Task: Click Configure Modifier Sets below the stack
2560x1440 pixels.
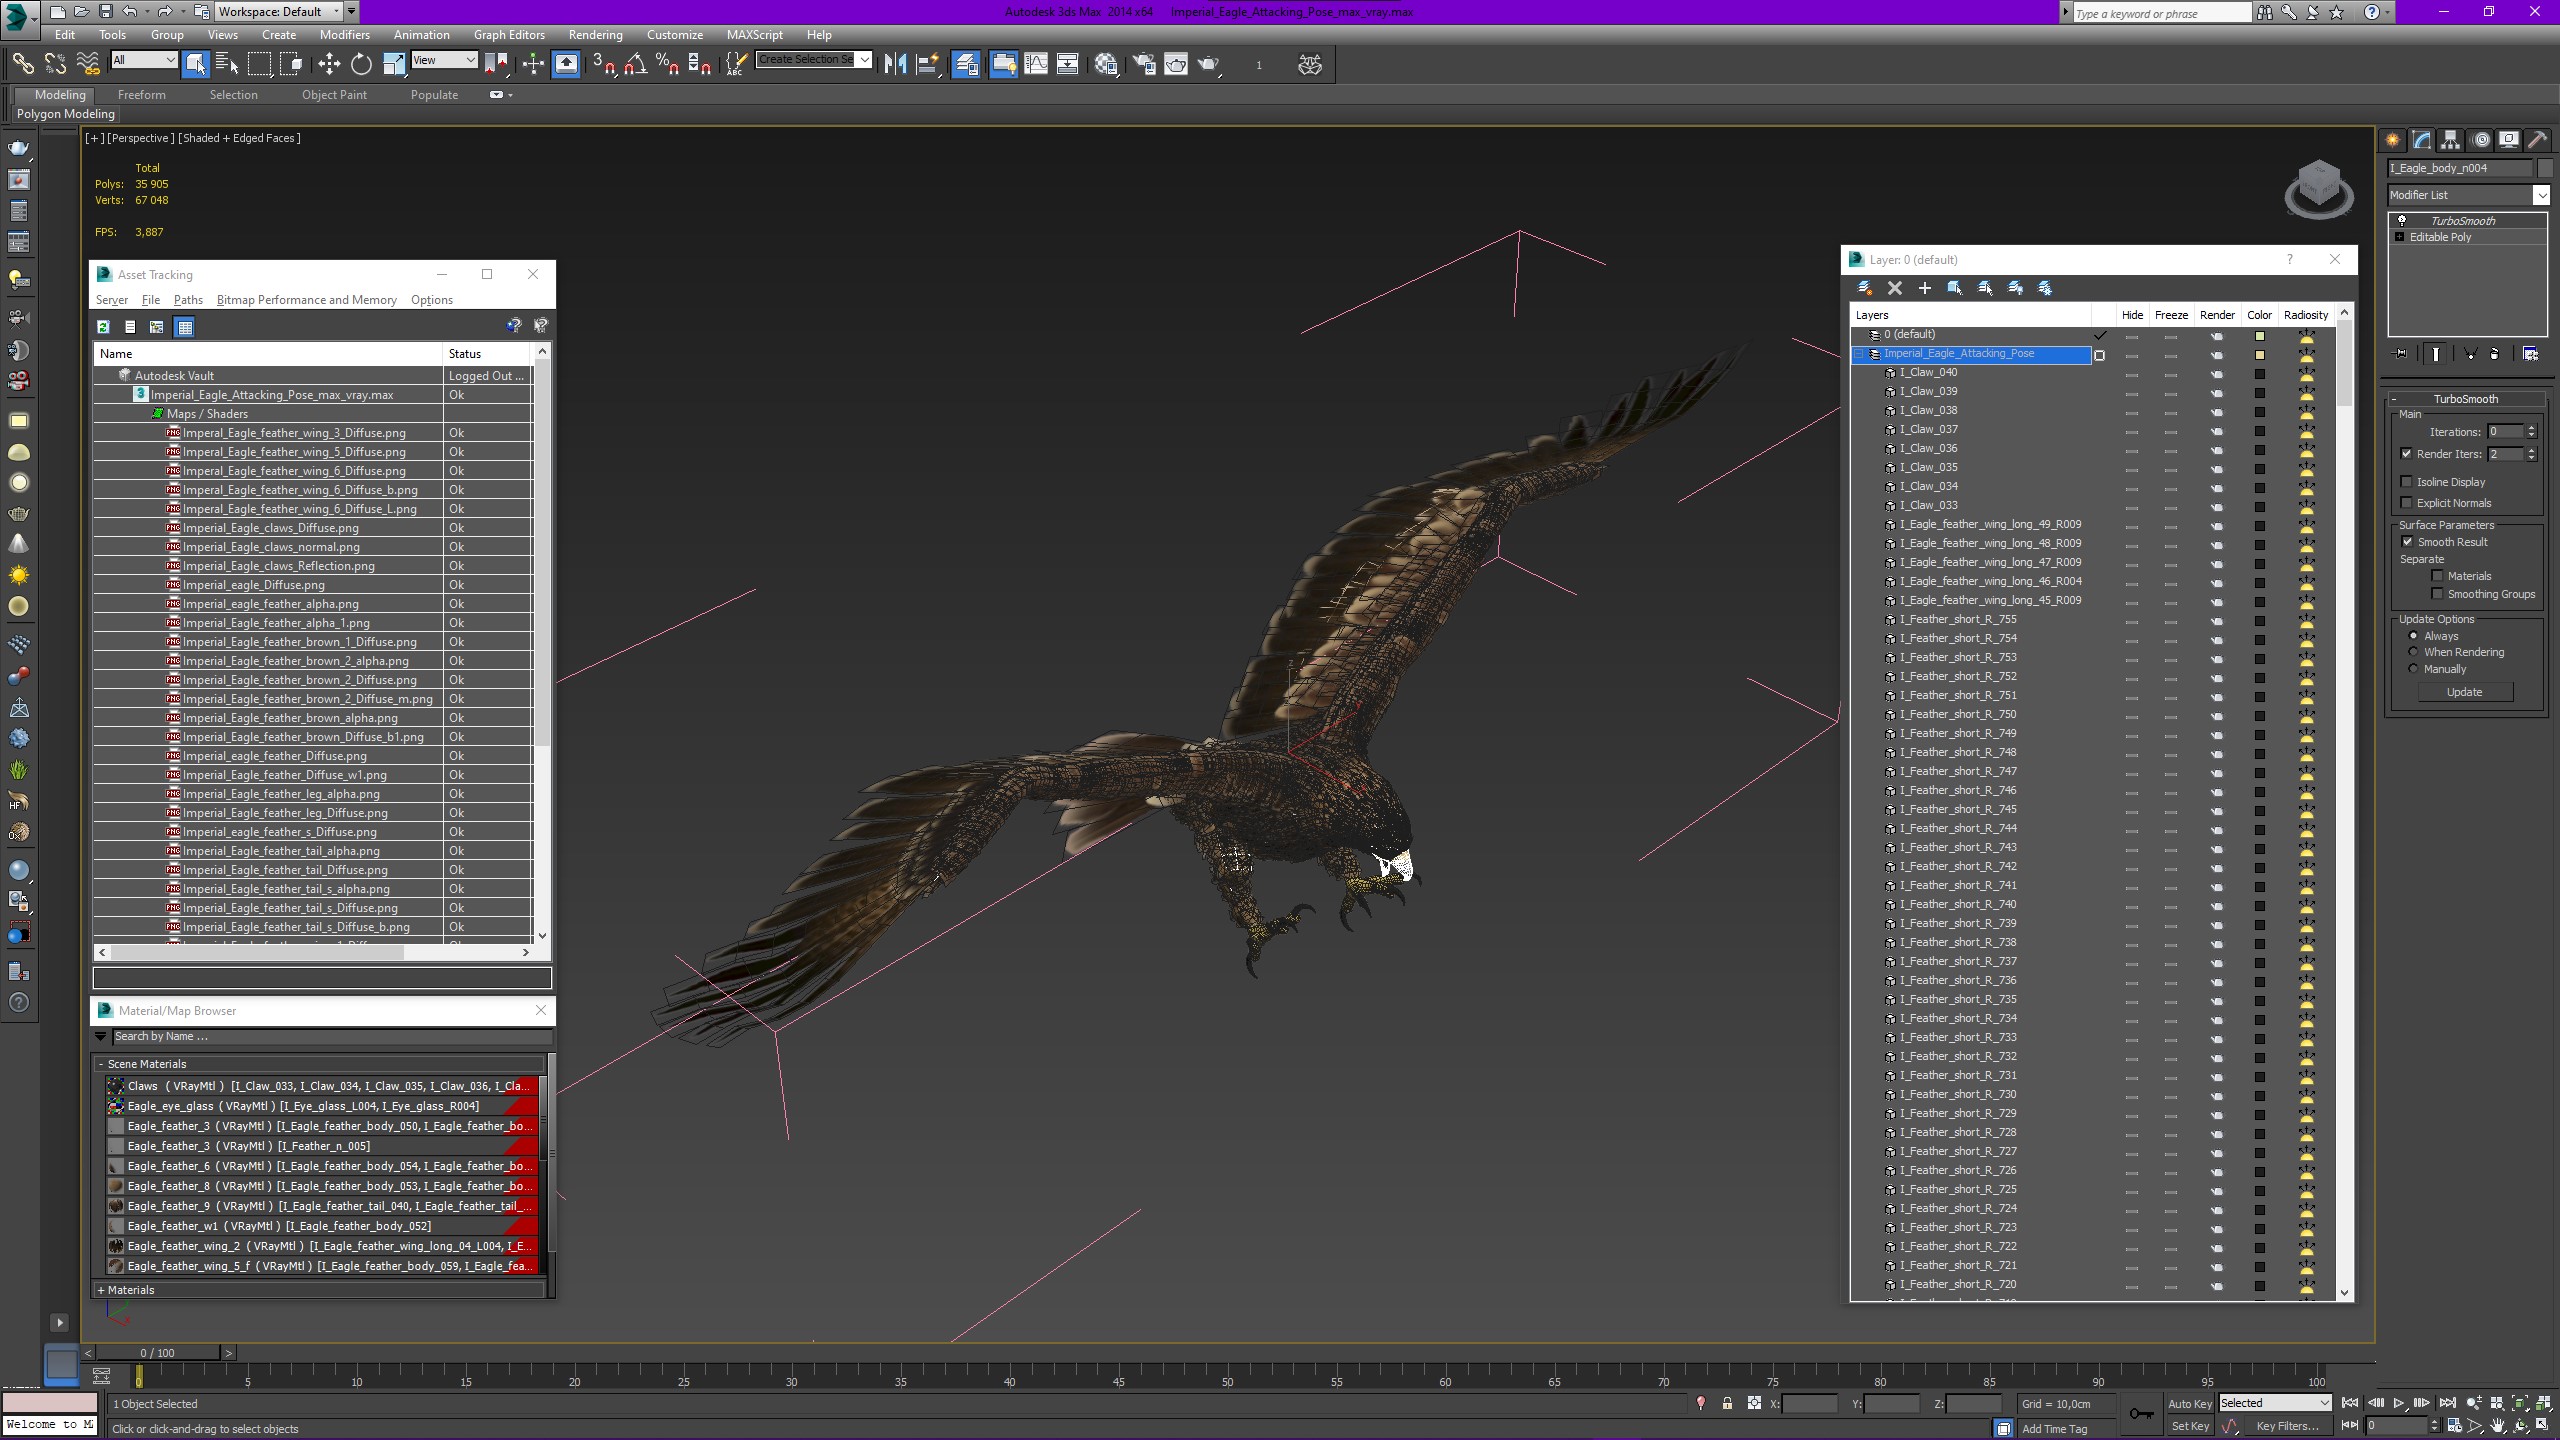Action: click(x=2530, y=354)
